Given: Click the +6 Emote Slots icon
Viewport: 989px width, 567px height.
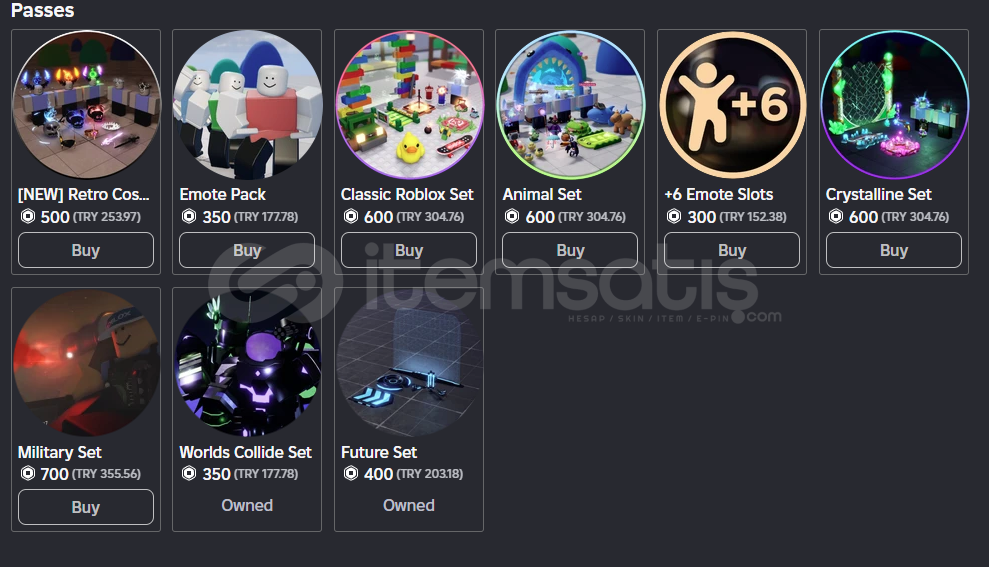Looking at the screenshot, I should pos(732,105).
